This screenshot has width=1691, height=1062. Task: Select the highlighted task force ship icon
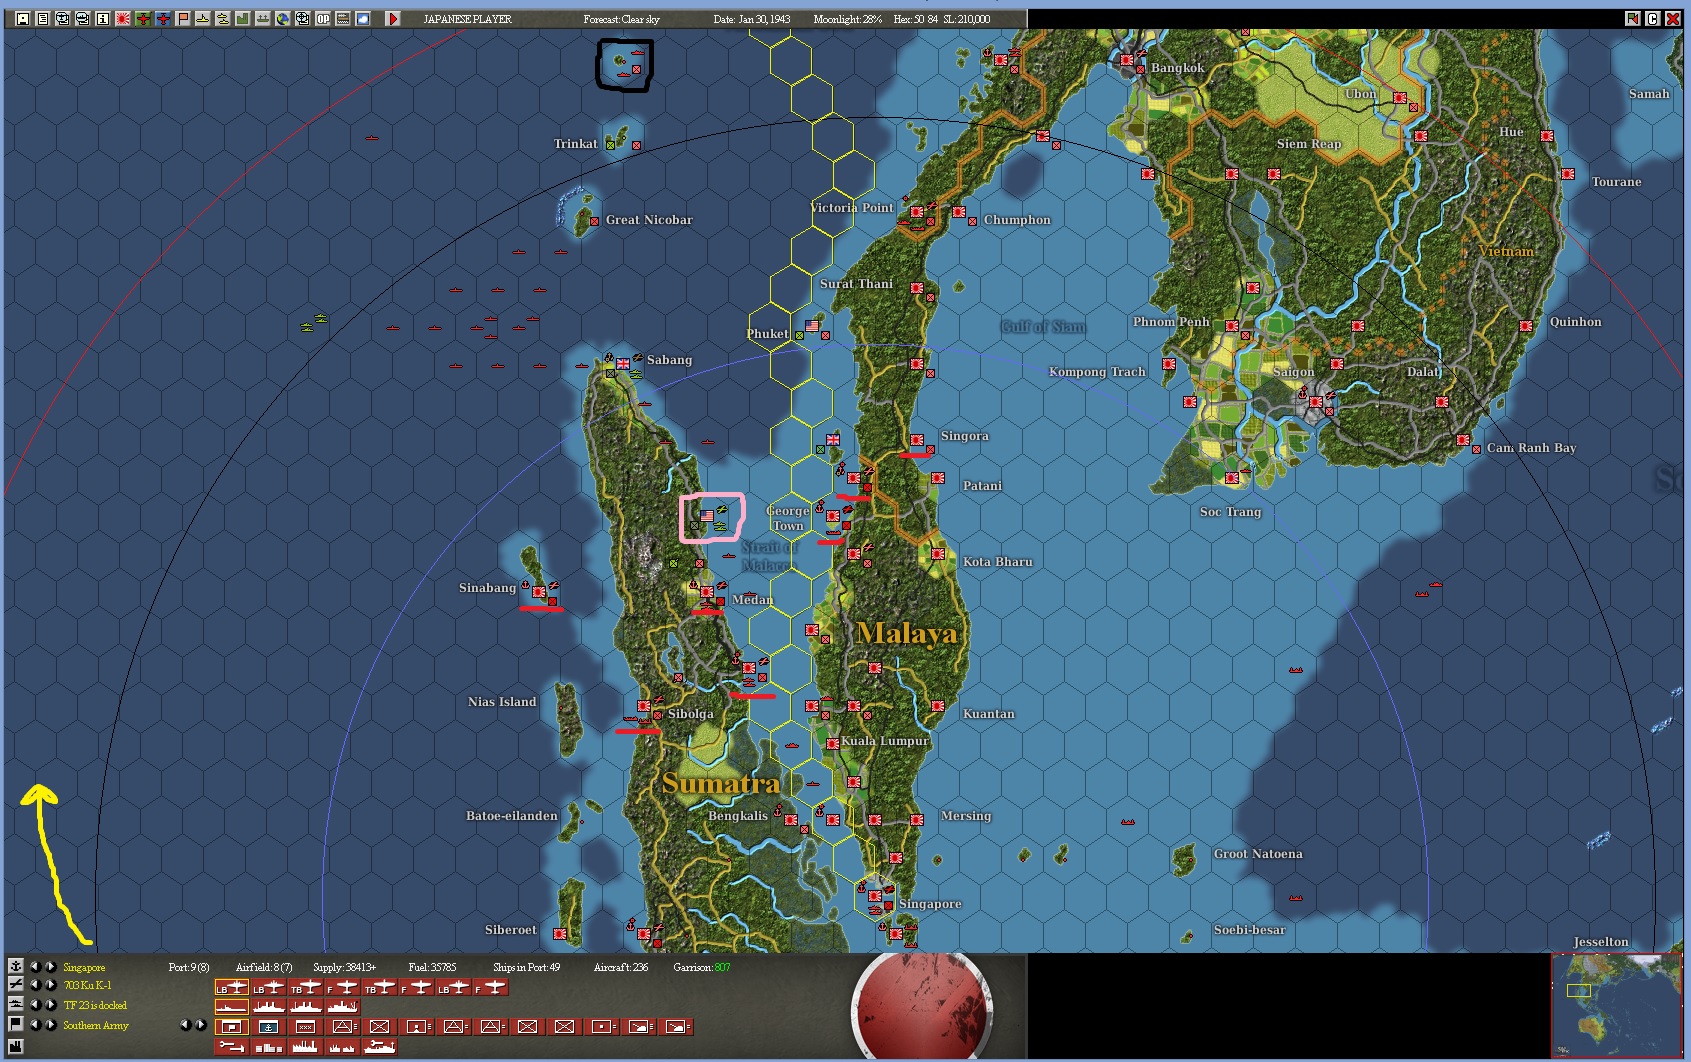pos(231,1007)
